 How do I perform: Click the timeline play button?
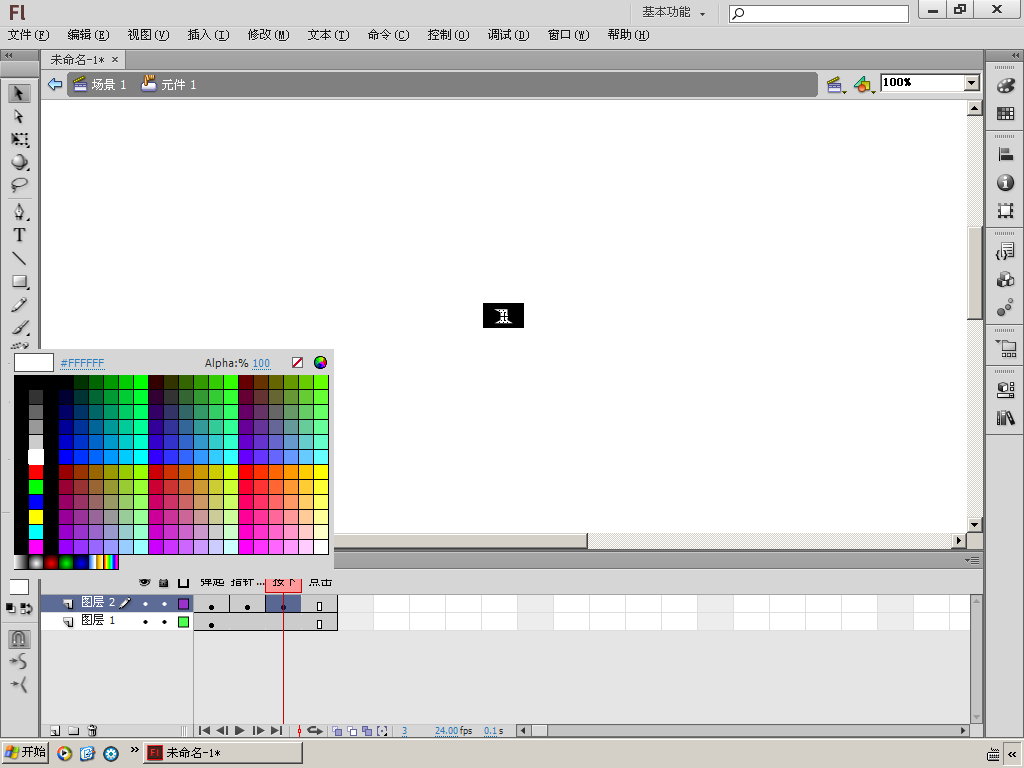(x=240, y=731)
